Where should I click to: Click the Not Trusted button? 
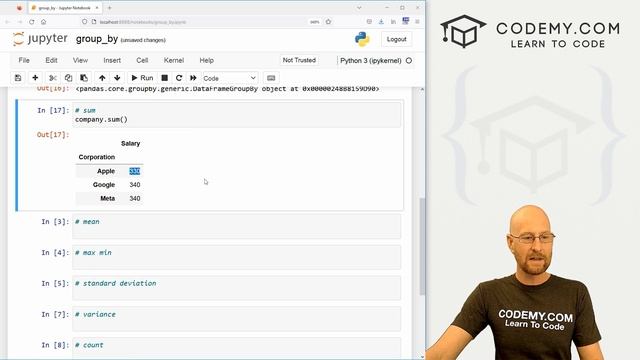pos(299,60)
